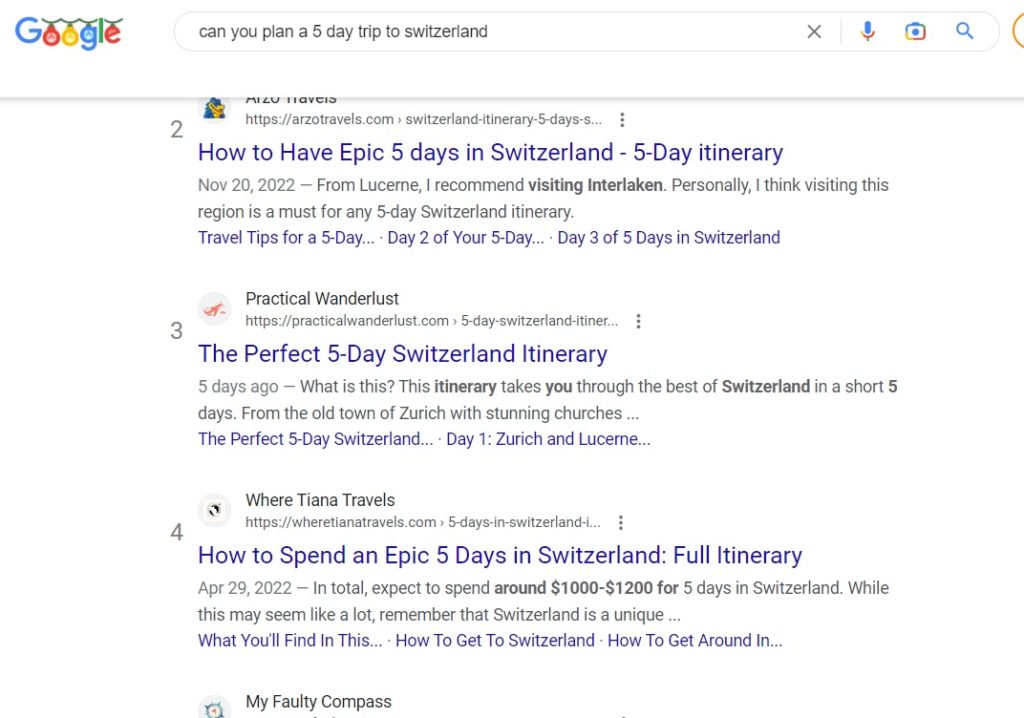Viewport: 1024px width, 718px height.
Task: Clear the search query with X icon
Action: (x=814, y=31)
